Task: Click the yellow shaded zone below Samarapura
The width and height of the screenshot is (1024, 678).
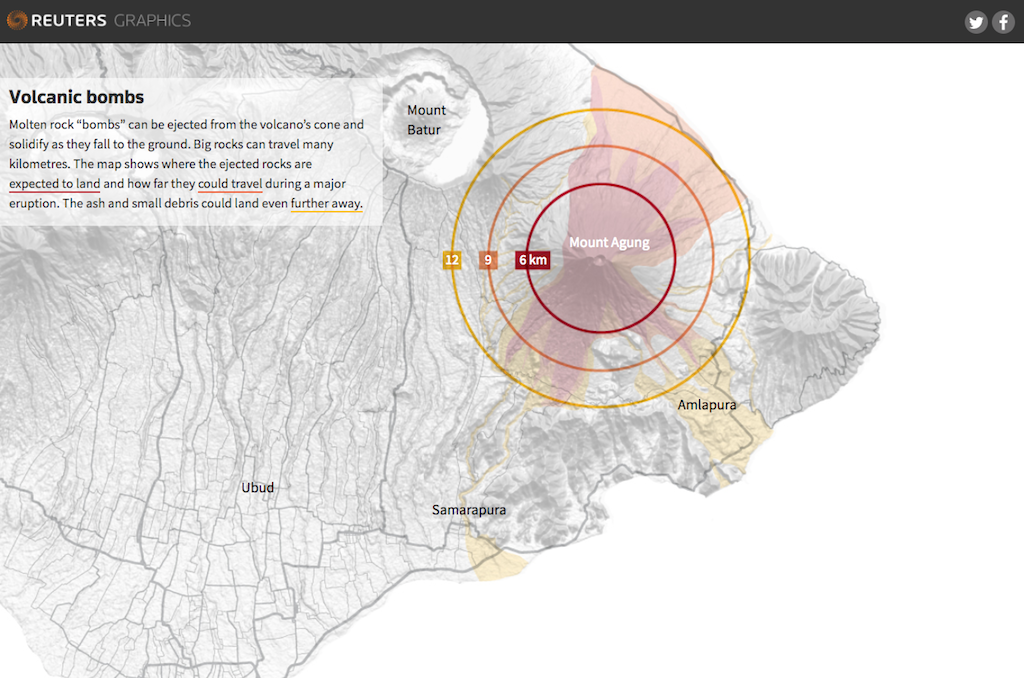Action: [495, 562]
